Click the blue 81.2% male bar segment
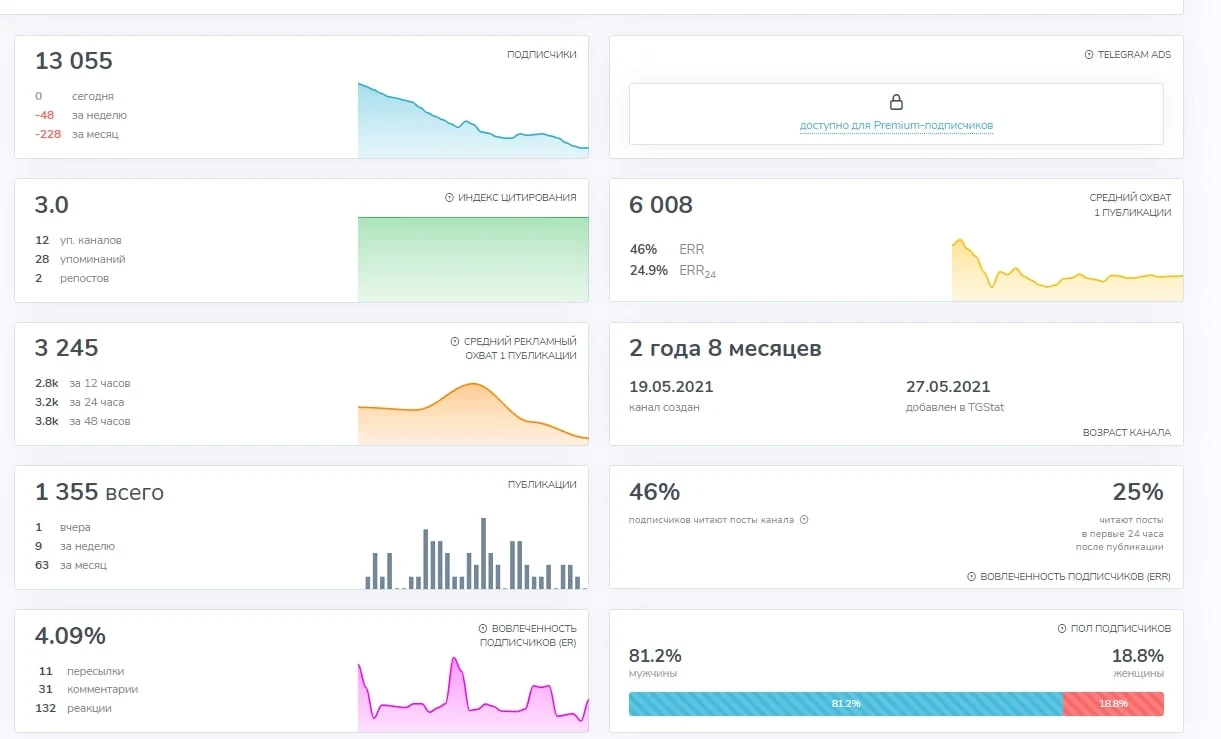This screenshot has height=739, width=1221. pos(845,704)
